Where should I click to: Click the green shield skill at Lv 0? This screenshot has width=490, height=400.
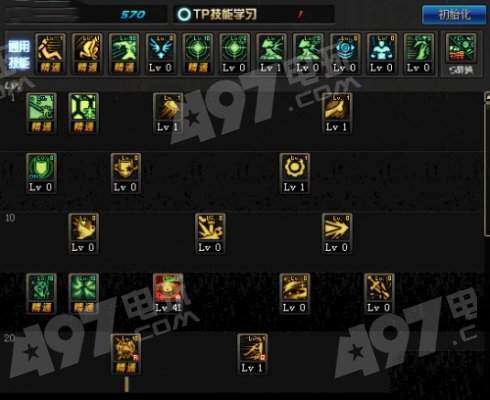pyautogui.click(x=41, y=173)
